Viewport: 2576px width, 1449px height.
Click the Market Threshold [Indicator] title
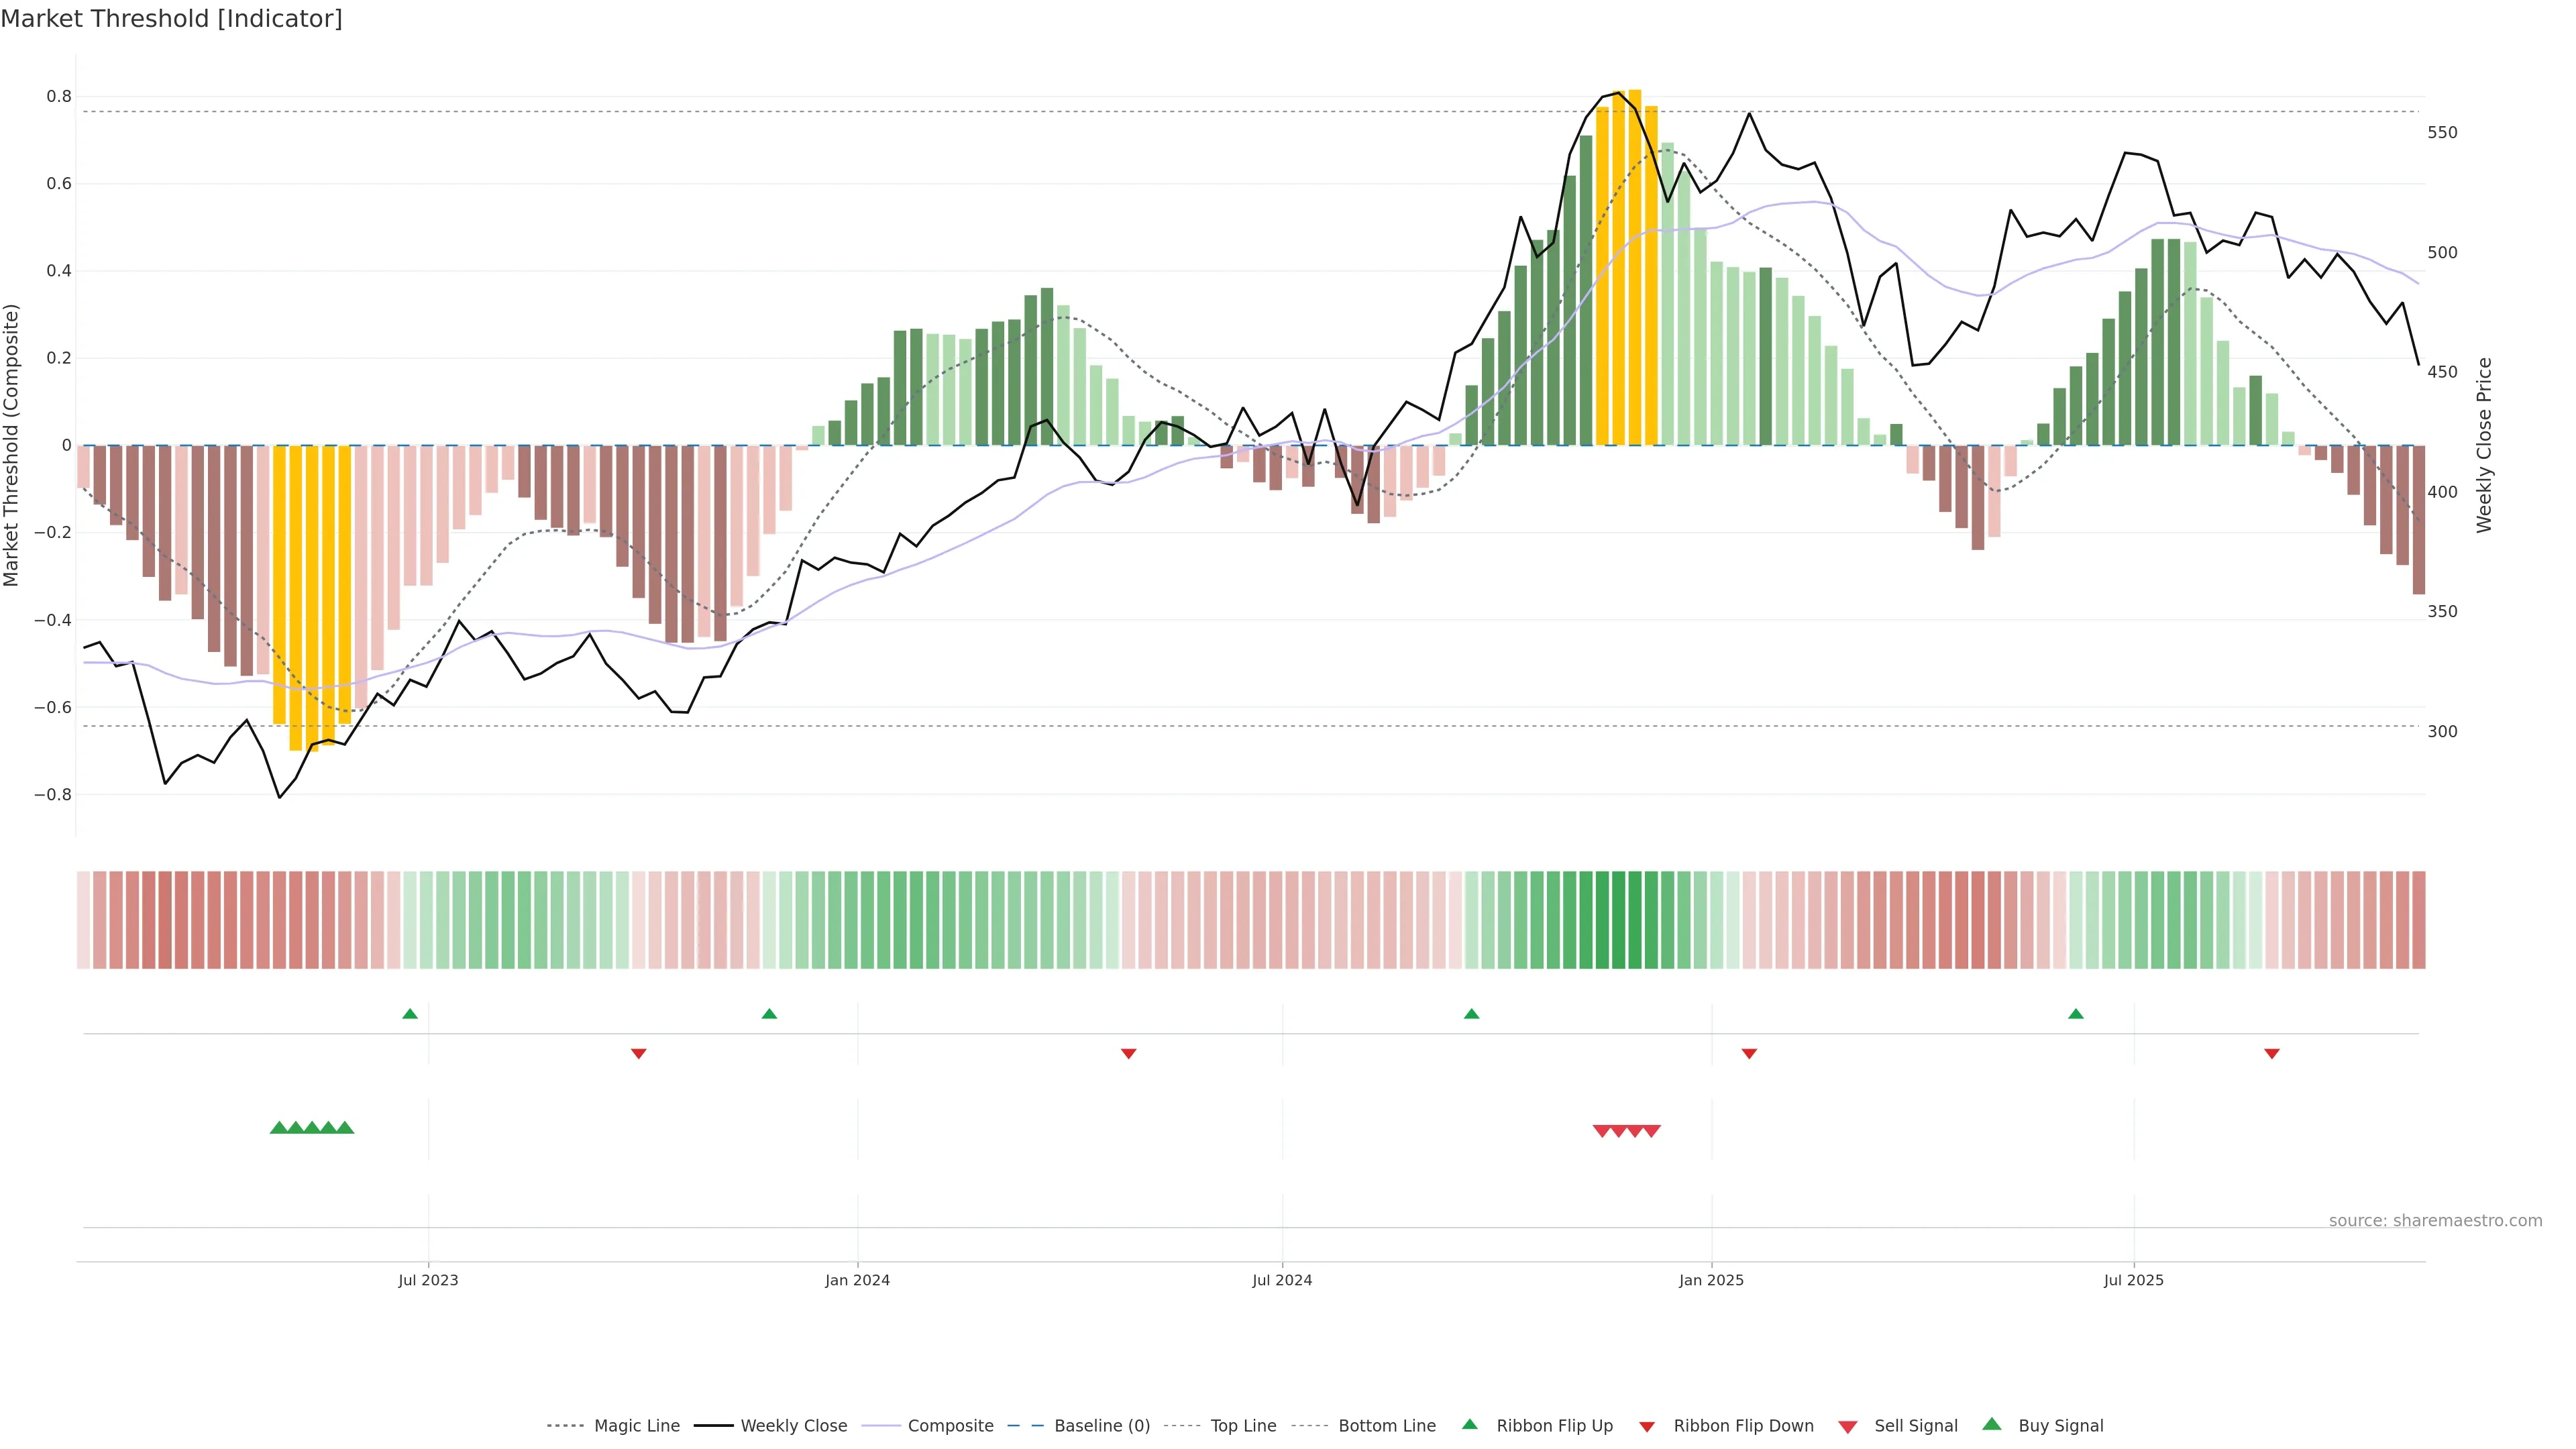coord(172,19)
